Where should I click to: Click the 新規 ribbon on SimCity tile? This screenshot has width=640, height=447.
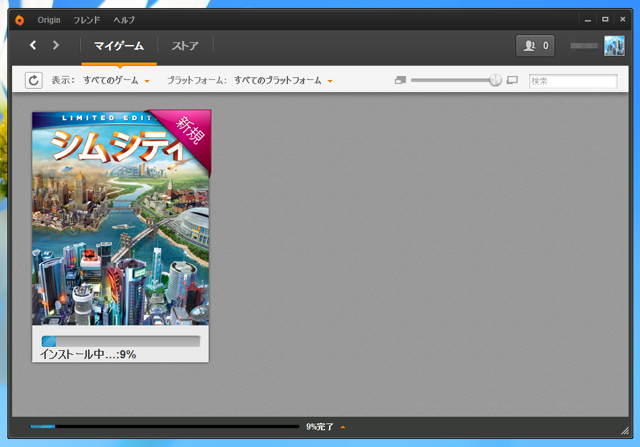(x=190, y=129)
